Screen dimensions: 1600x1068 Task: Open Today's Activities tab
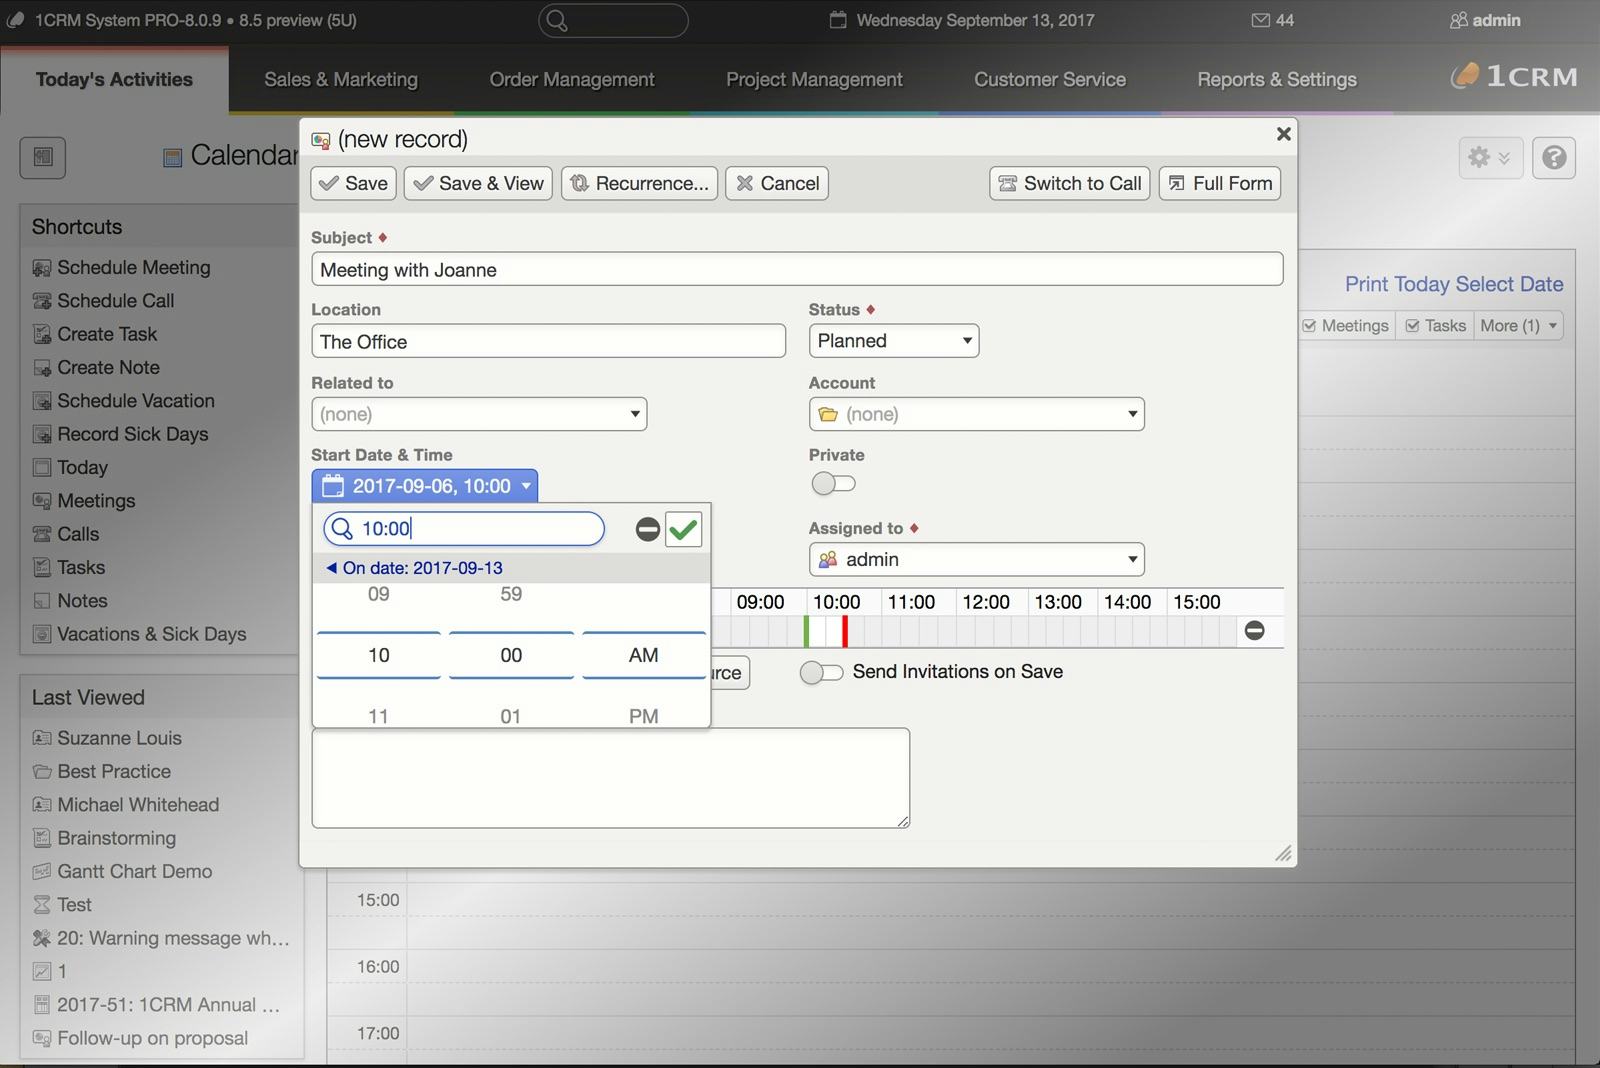114,79
